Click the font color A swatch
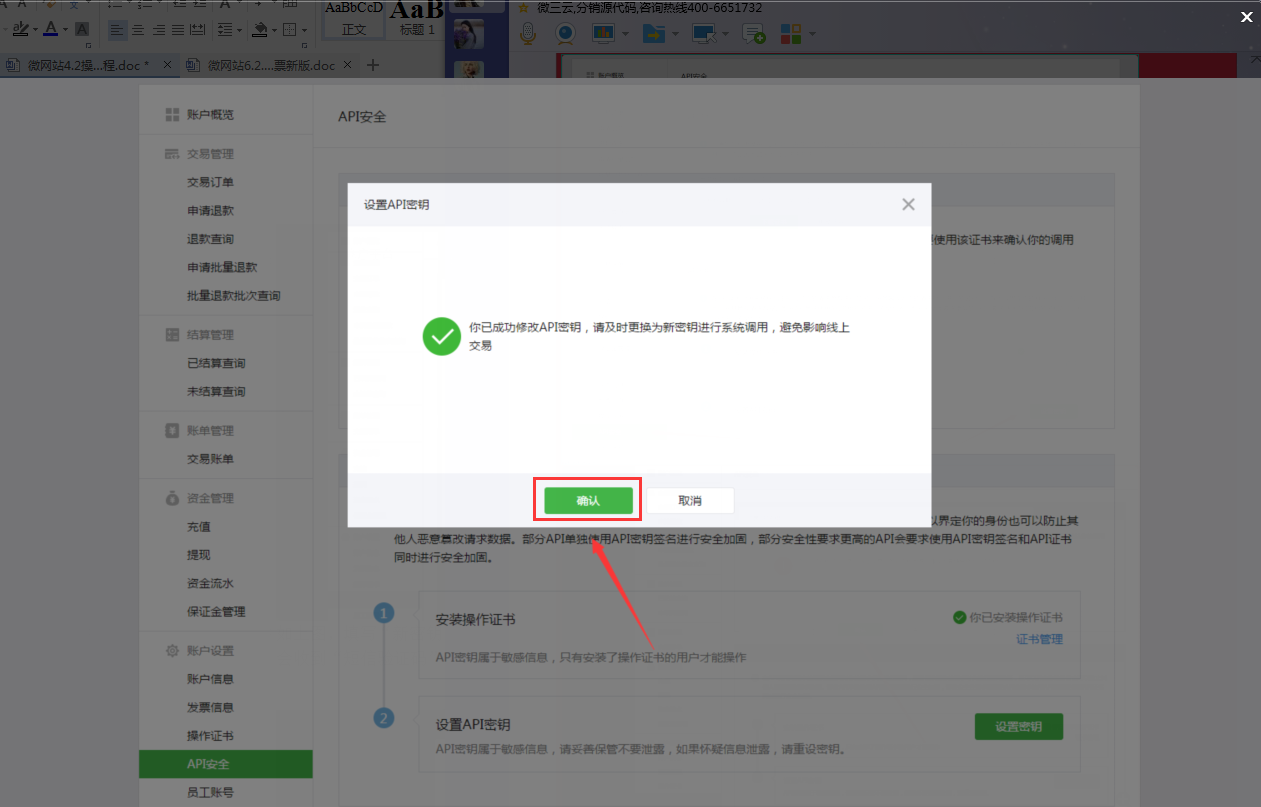Screen dimensions: 1261x807 pyautogui.click(x=50, y=29)
